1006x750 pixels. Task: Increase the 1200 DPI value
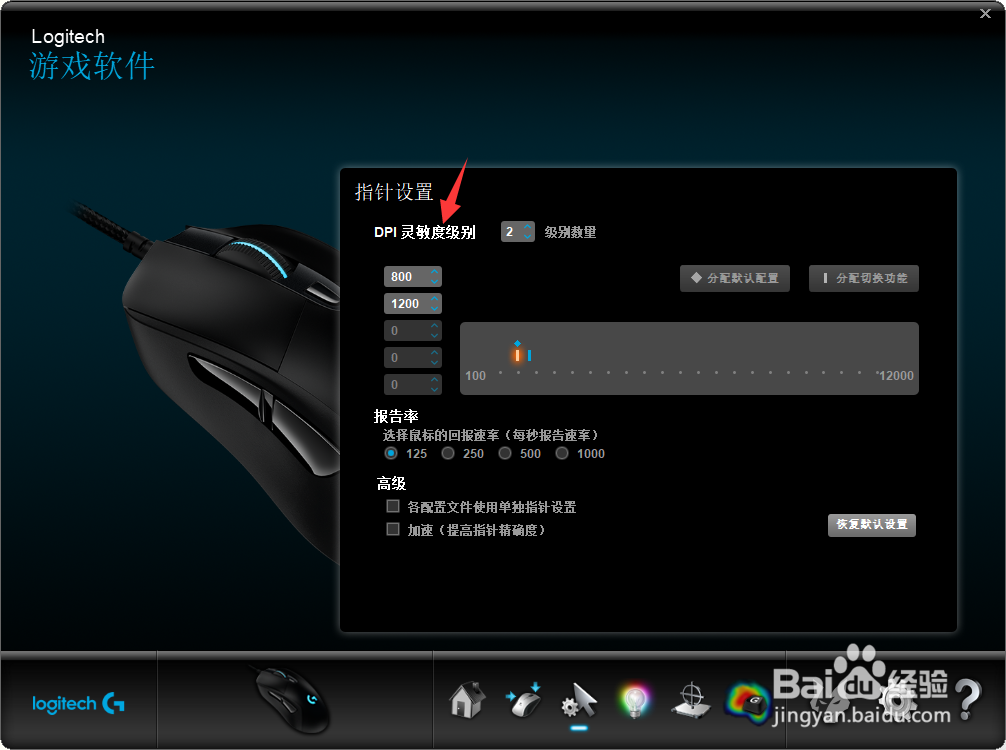pos(434,299)
